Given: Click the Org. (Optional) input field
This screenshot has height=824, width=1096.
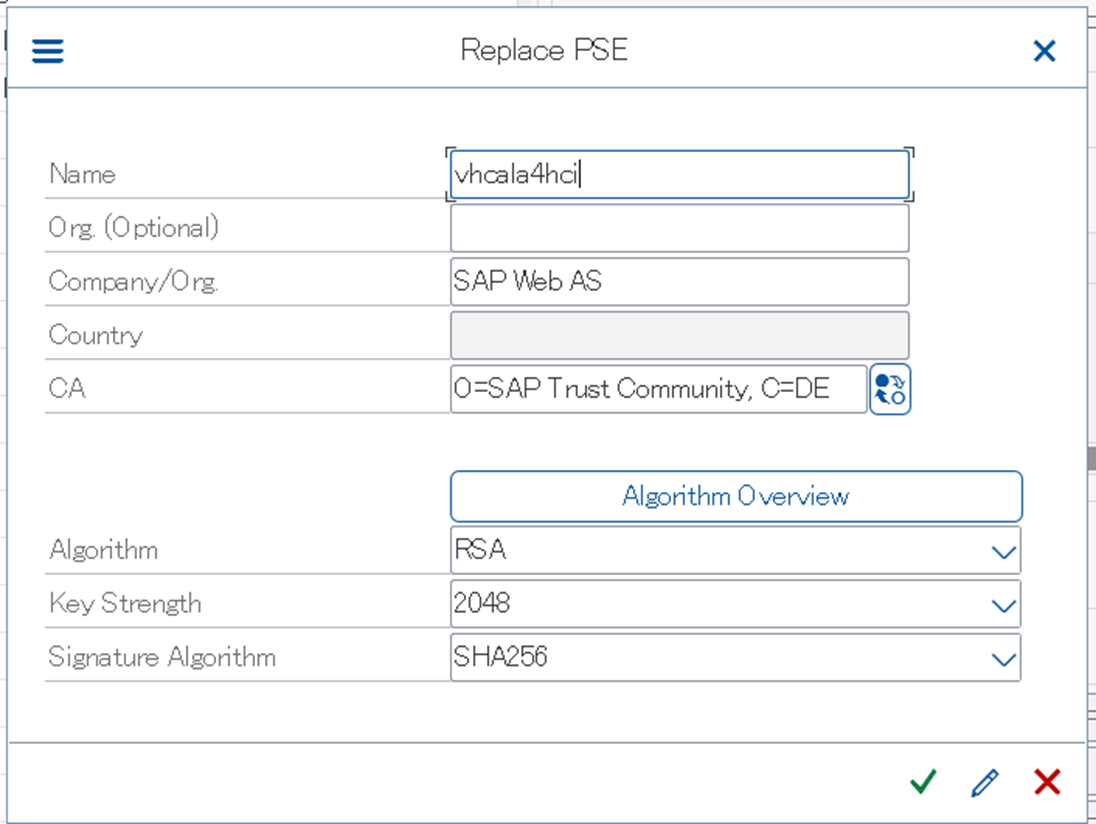Looking at the screenshot, I should [680, 228].
